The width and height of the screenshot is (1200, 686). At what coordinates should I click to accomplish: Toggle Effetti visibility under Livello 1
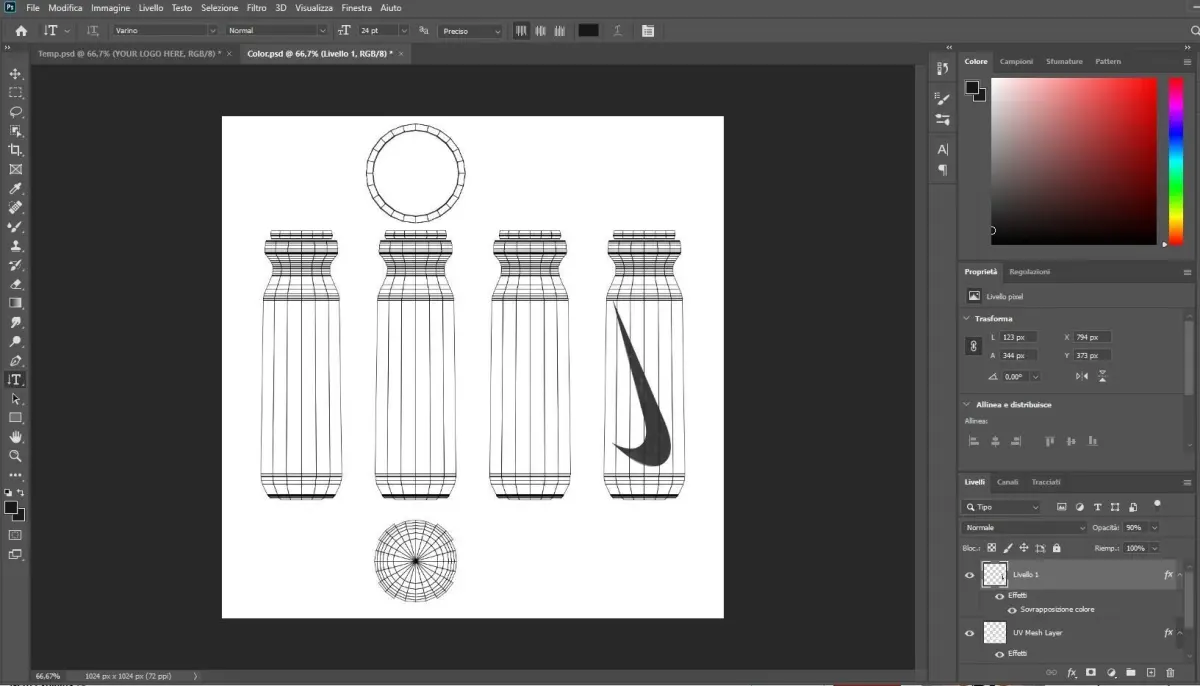pos(1000,596)
